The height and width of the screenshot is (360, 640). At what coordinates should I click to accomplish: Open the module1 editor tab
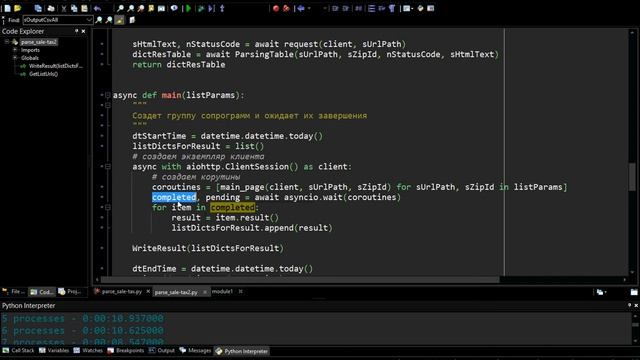click(222, 291)
